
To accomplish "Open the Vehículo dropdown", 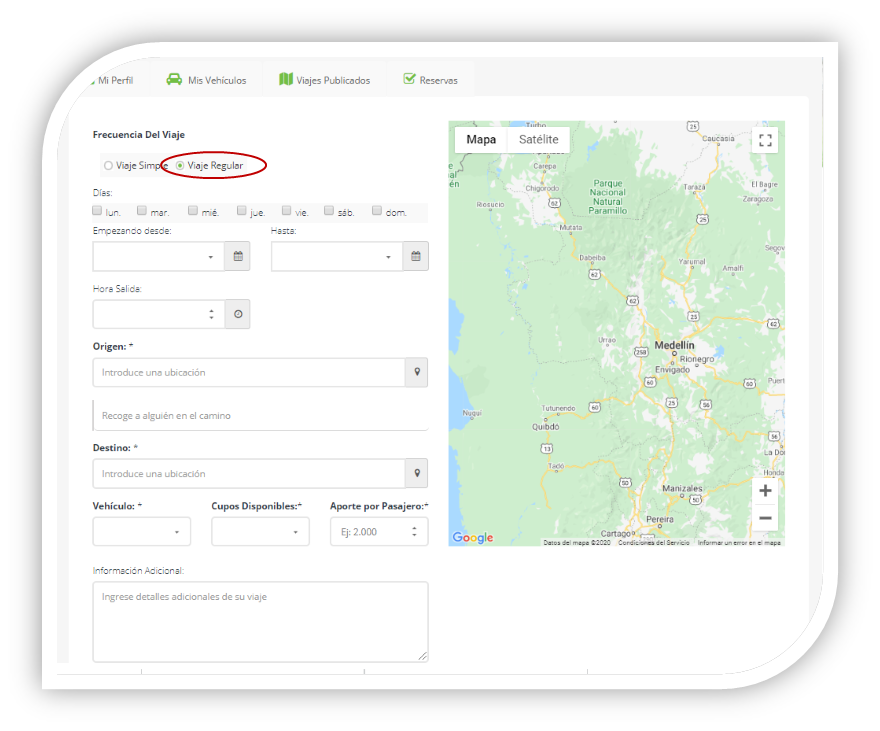I will point(141,531).
